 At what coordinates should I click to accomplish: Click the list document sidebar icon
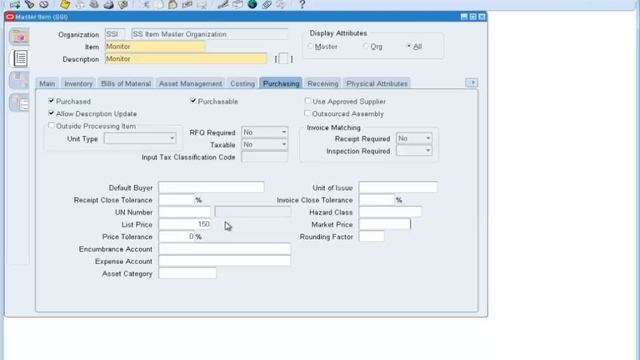[19, 59]
